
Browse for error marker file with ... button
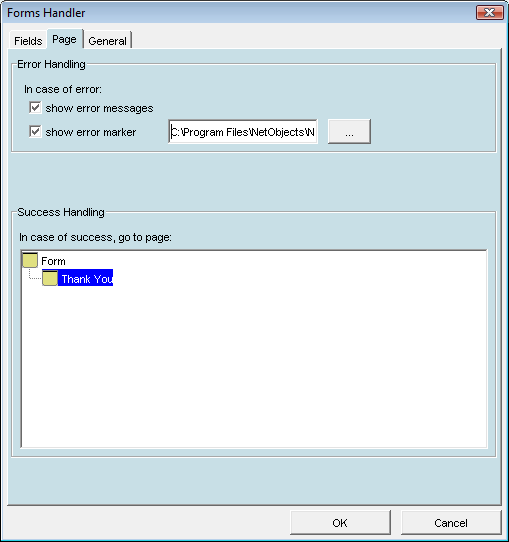click(349, 132)
